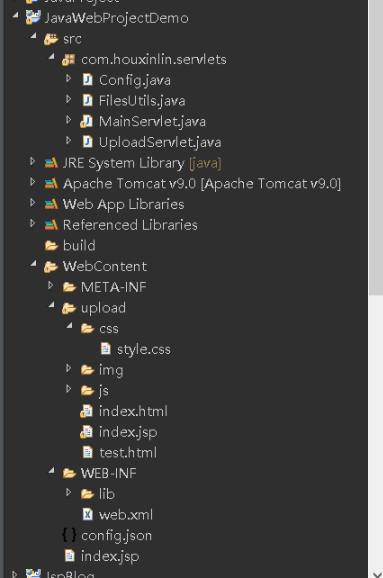Click the style.css file icon
The height and width of the screenshot is (578, 383).
tap(105, 349)
